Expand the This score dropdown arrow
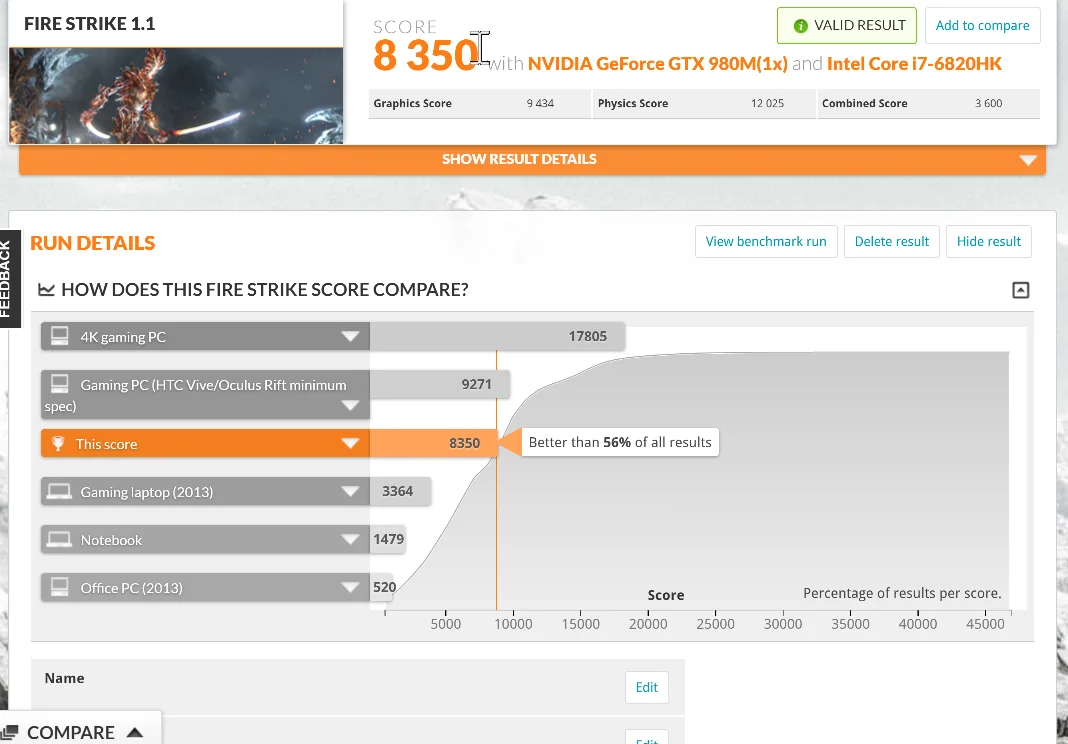1068x744 pixels. point(350,444)
